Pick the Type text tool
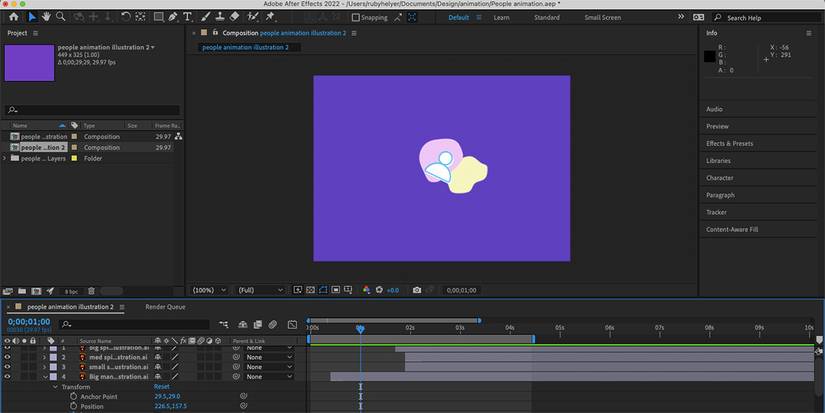This screenshot has width=825, height=413. coord(187,17)
